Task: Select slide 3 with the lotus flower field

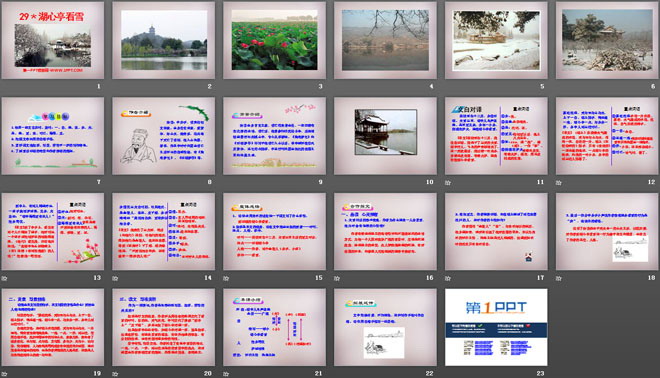Action: click(274, 40)
